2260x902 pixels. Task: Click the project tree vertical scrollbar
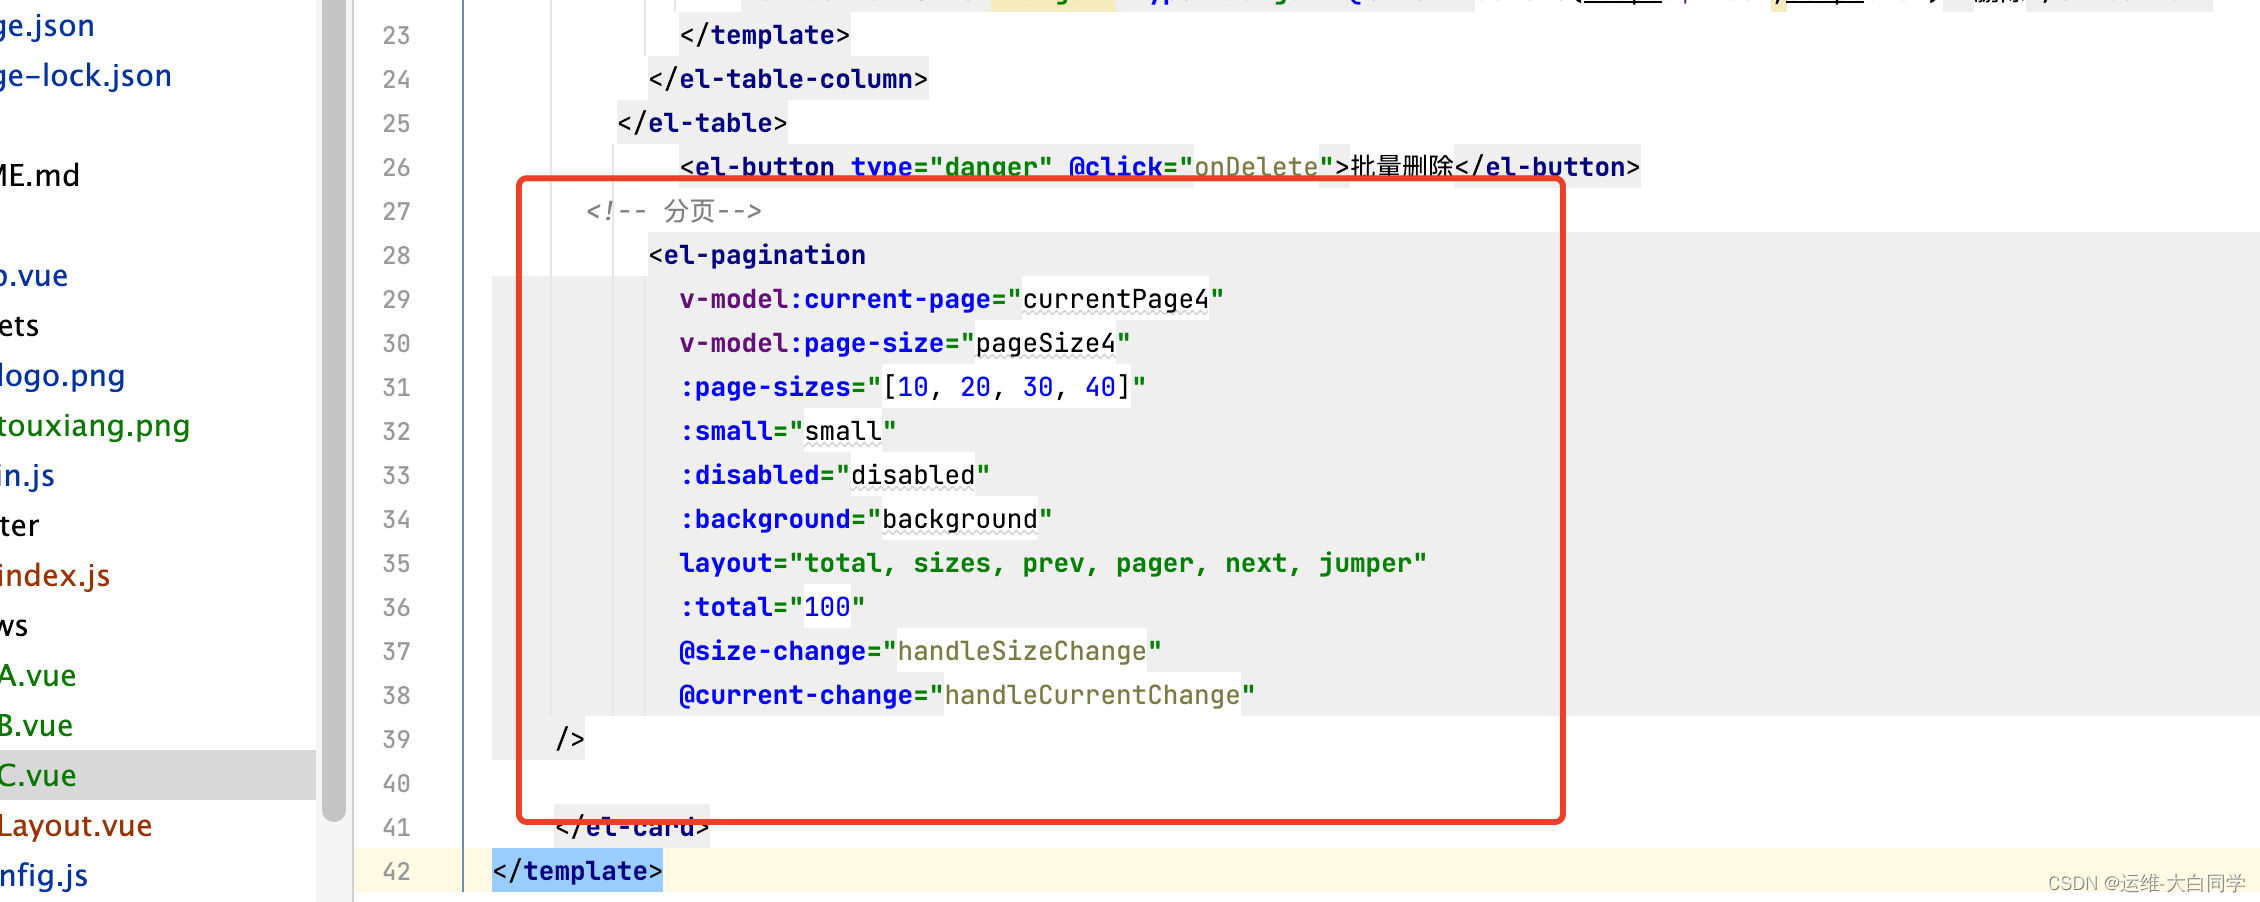(334, 410)
